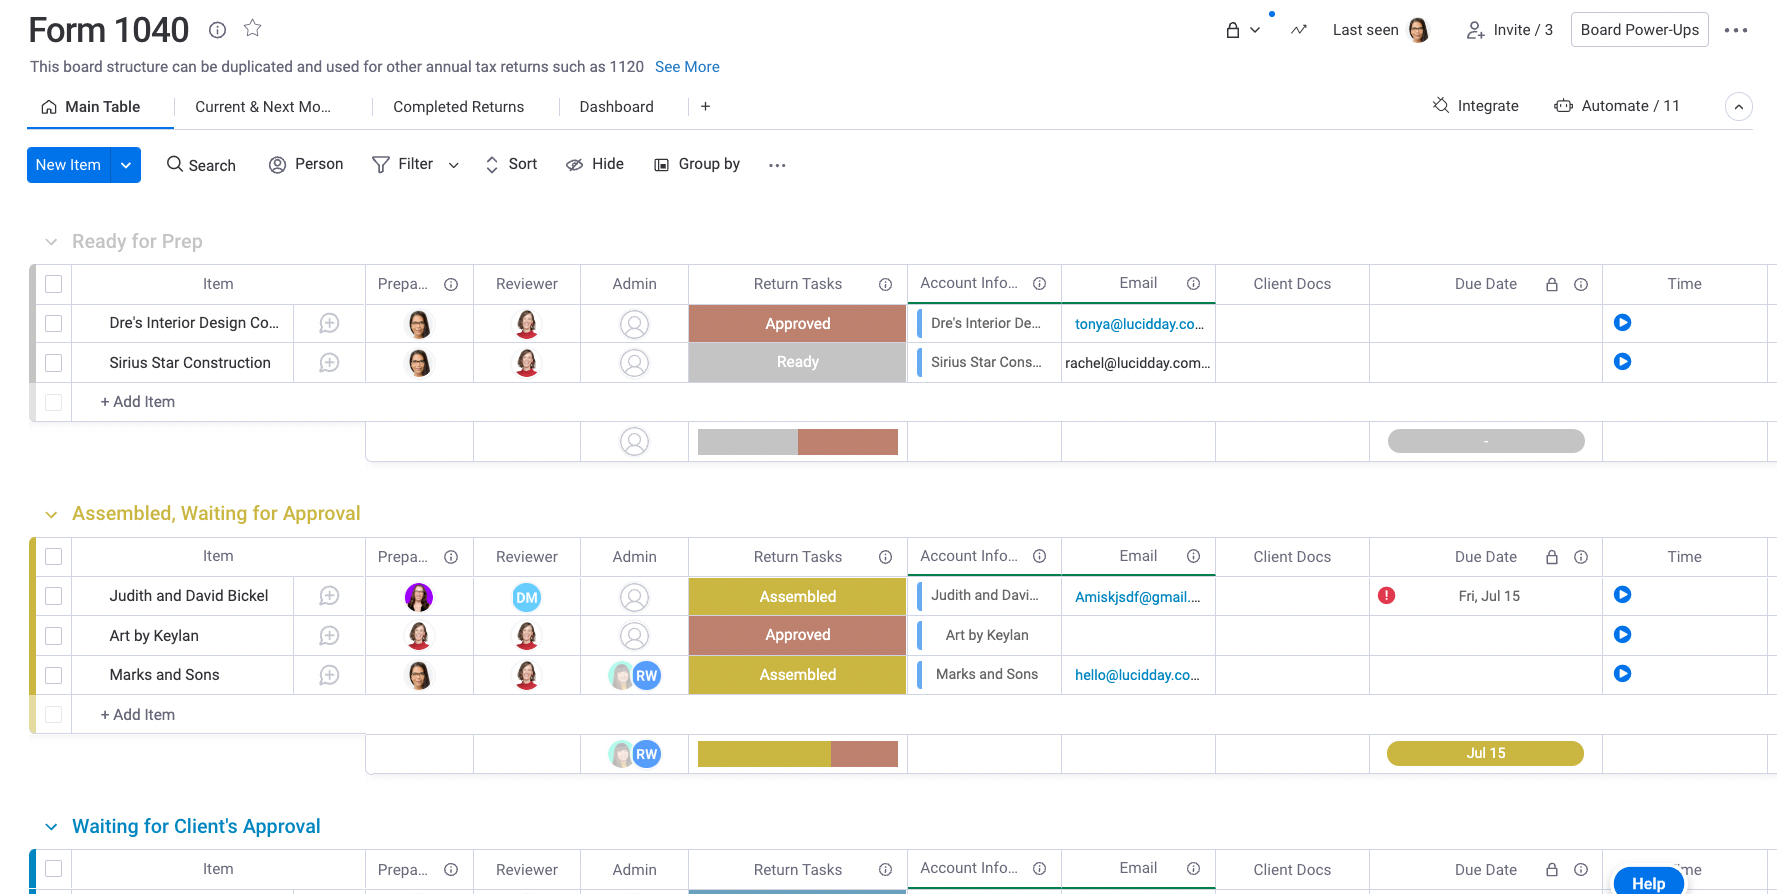The height and width of the screenshot is (894, 1777).
Task: Toggle select-all checkbox in Ready for Prep header
Action: coord(54,284)
